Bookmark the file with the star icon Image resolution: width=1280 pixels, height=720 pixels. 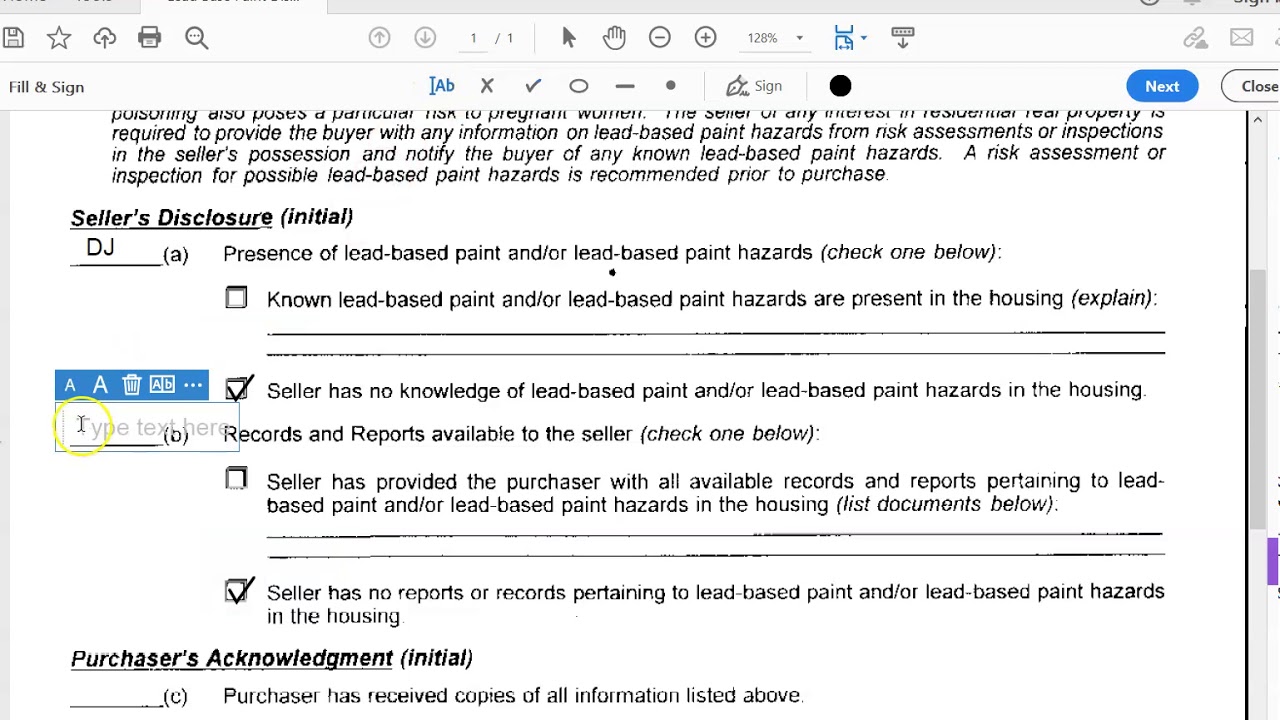(59, 38)
